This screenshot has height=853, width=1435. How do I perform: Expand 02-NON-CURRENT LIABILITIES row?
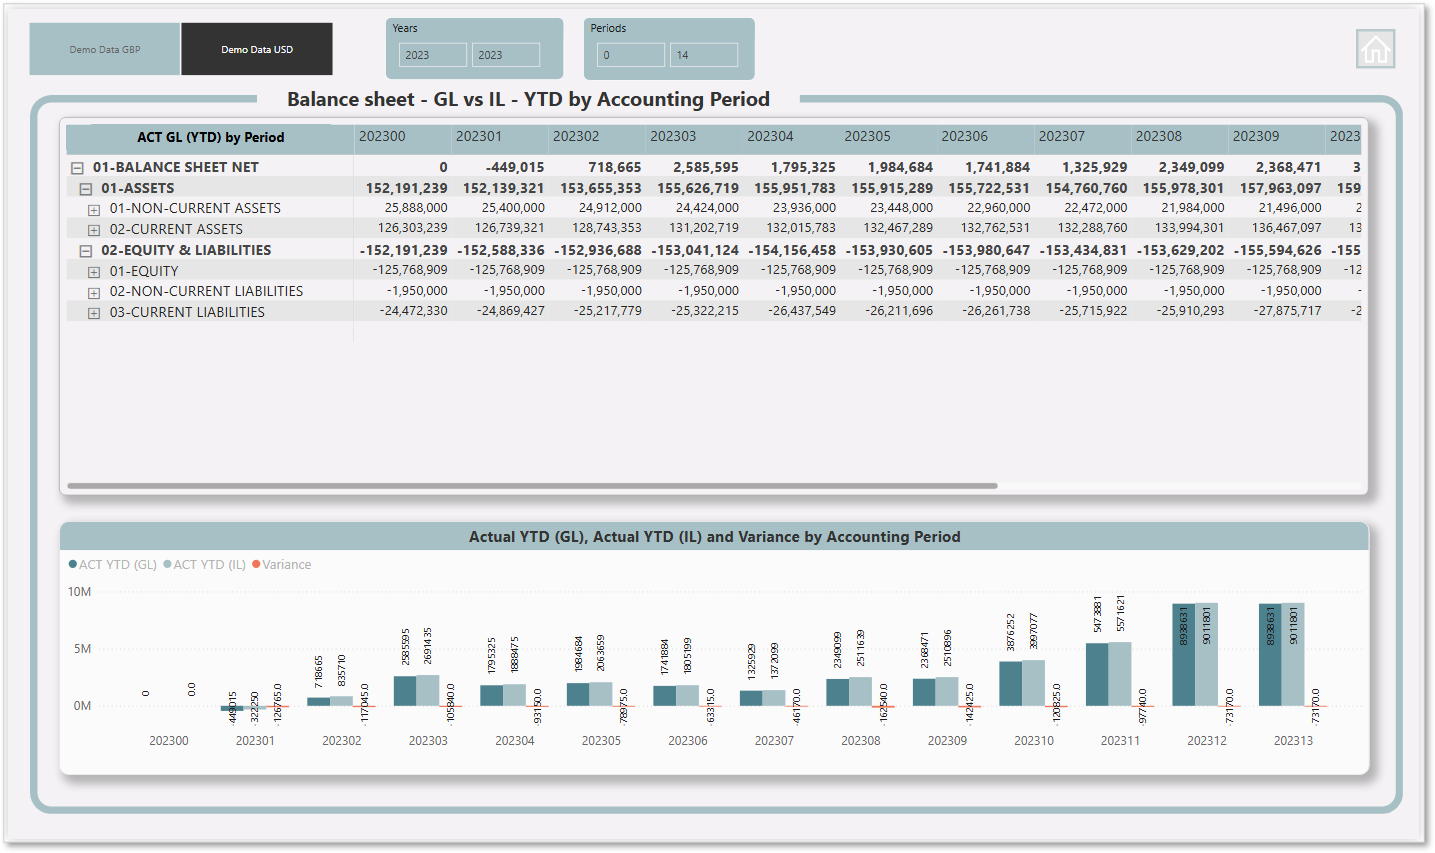coord(94,293)
